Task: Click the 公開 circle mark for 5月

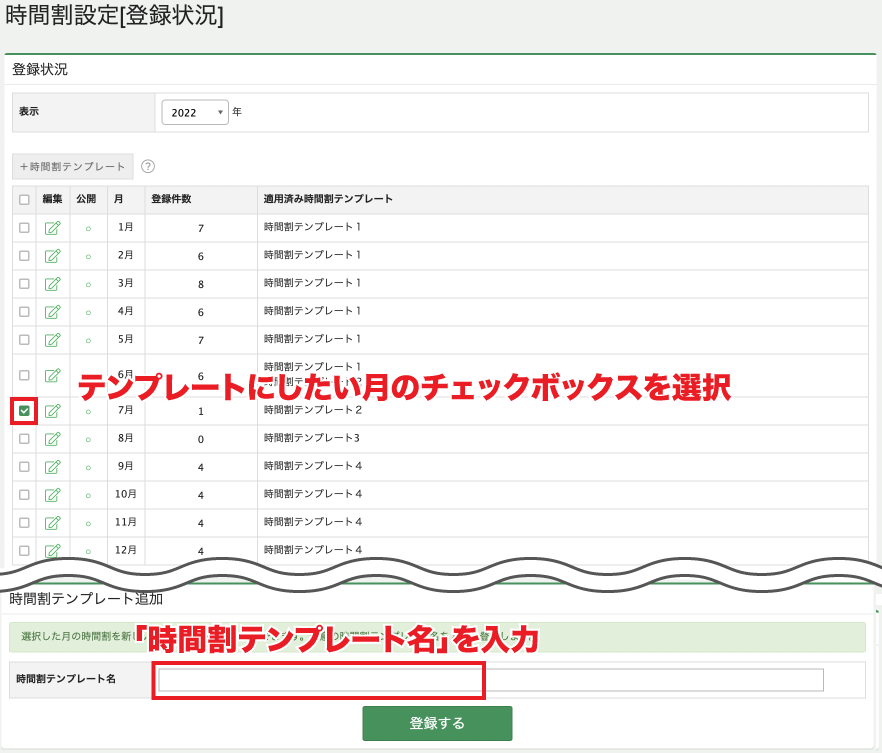Action: click(x=88, y=341)
